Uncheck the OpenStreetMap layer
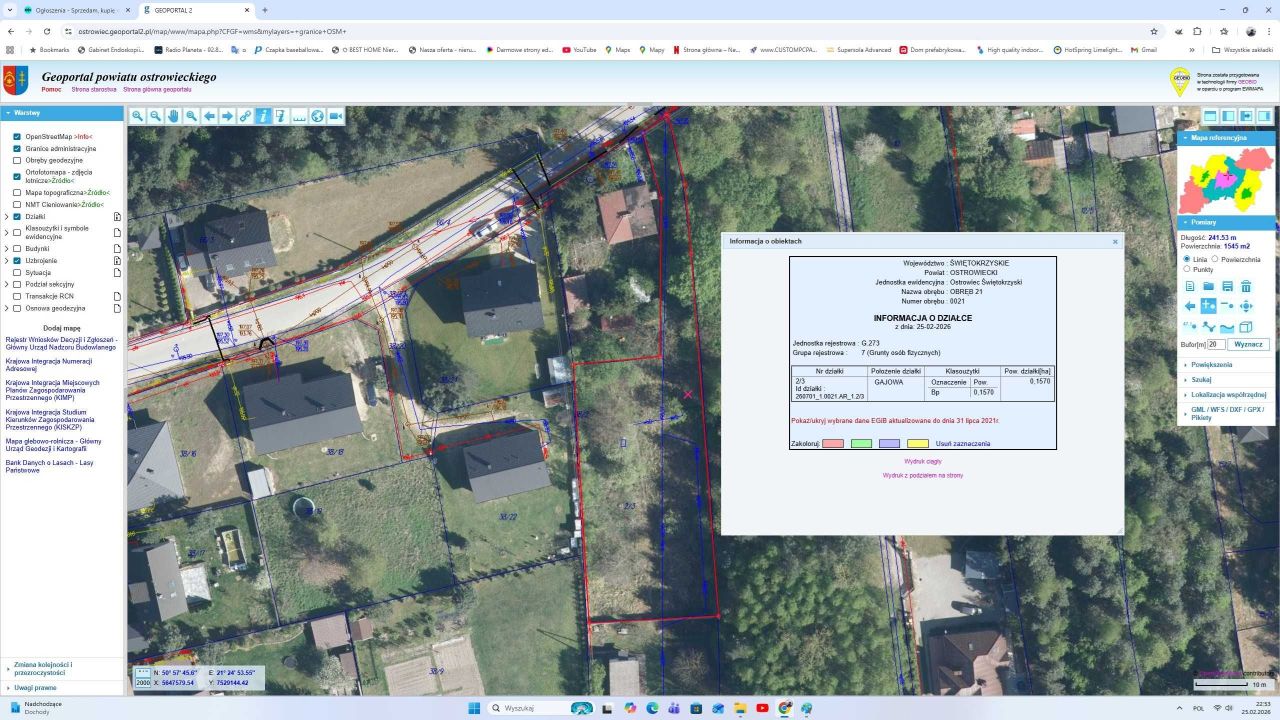This screenshot has width=1280, height=720. click(x=17, y=136)
